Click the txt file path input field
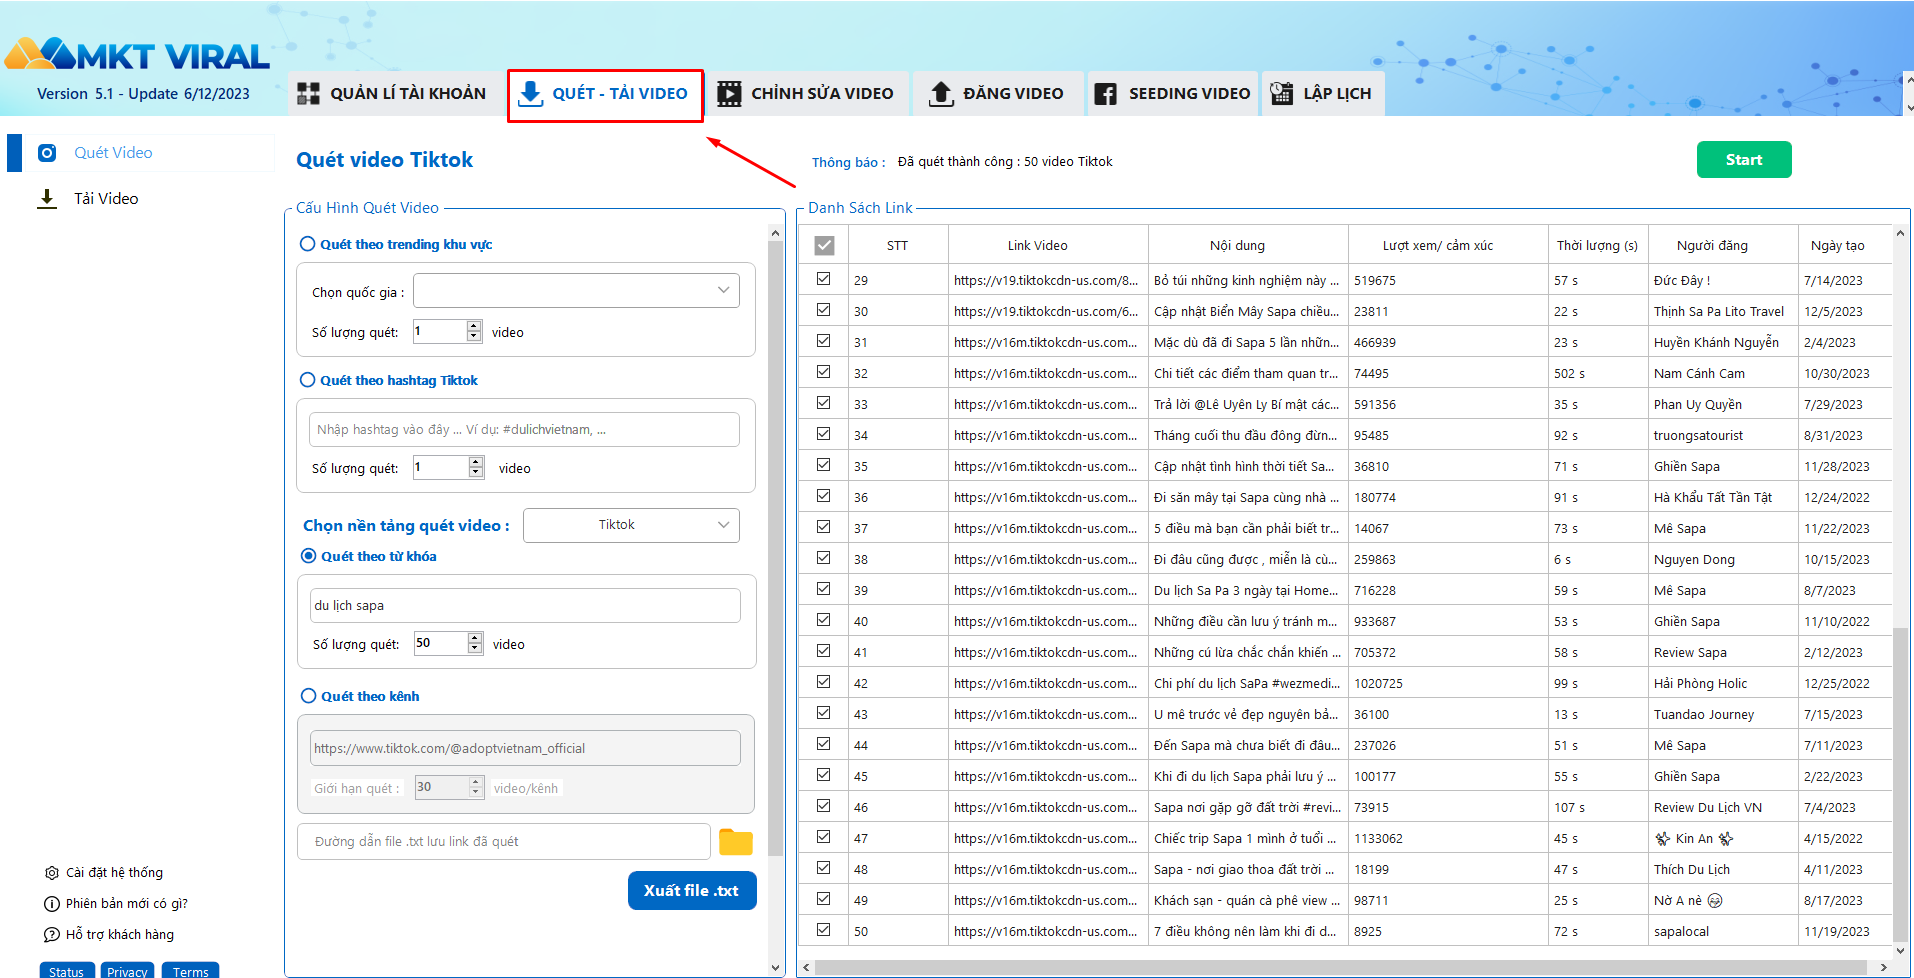 (x=504, y=842)
